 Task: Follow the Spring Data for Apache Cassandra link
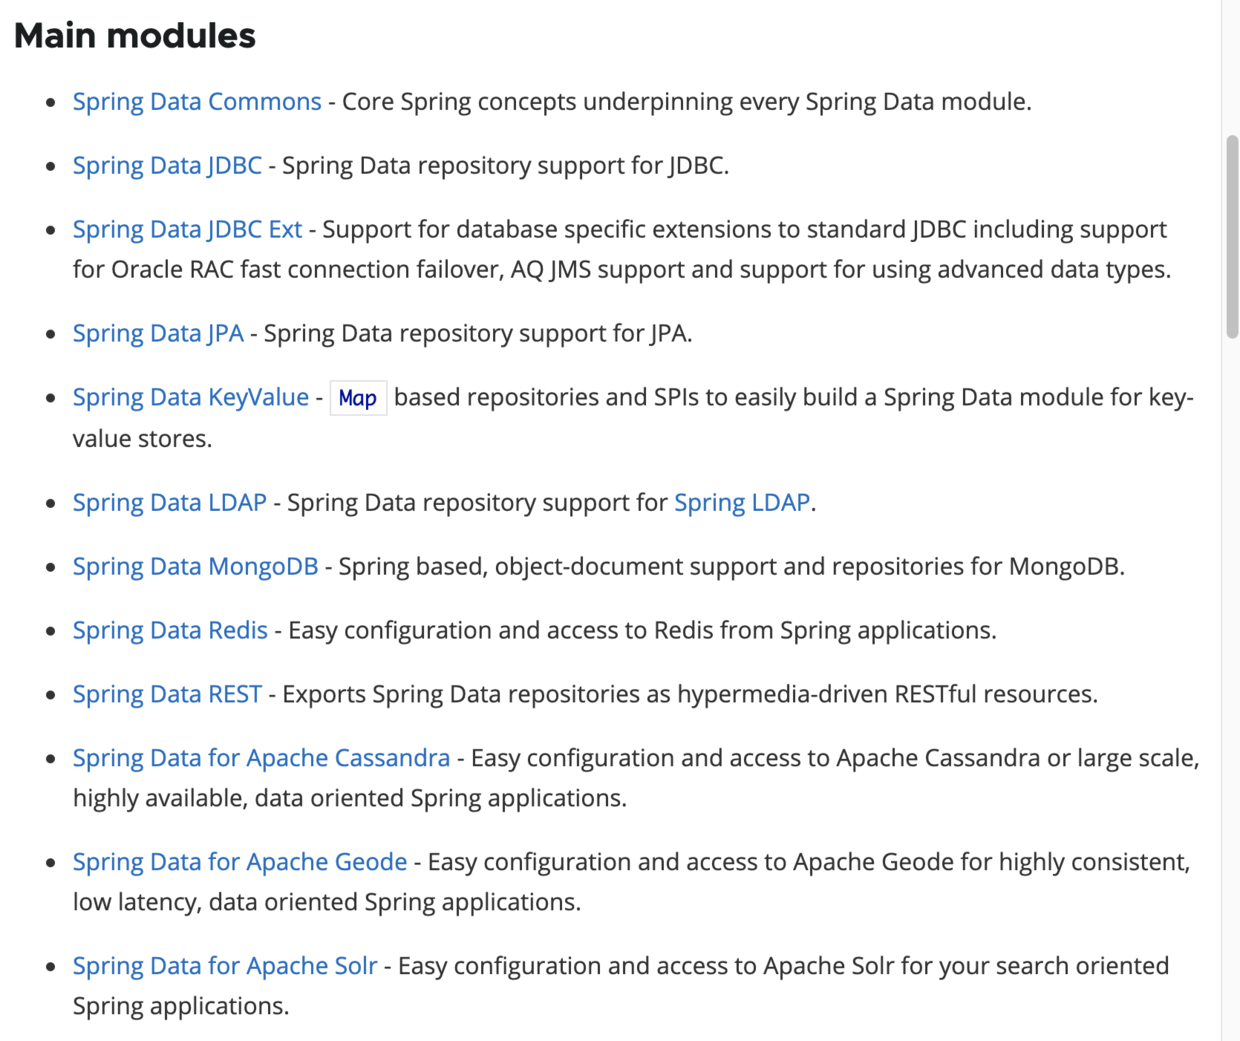coord(261,759)
